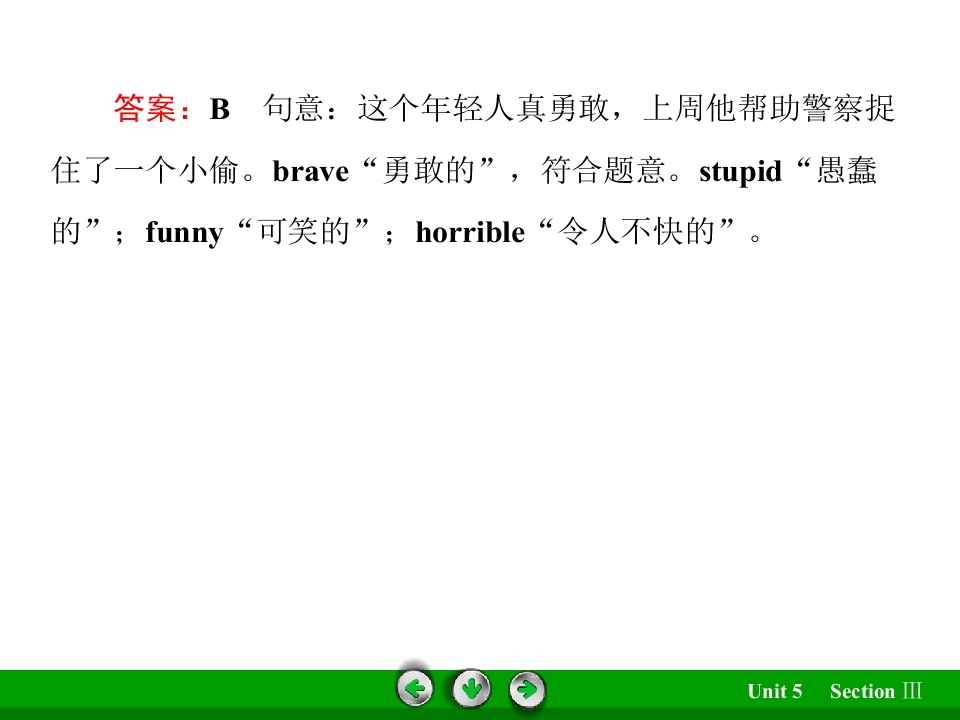Click the word stupid

(740, 173)
